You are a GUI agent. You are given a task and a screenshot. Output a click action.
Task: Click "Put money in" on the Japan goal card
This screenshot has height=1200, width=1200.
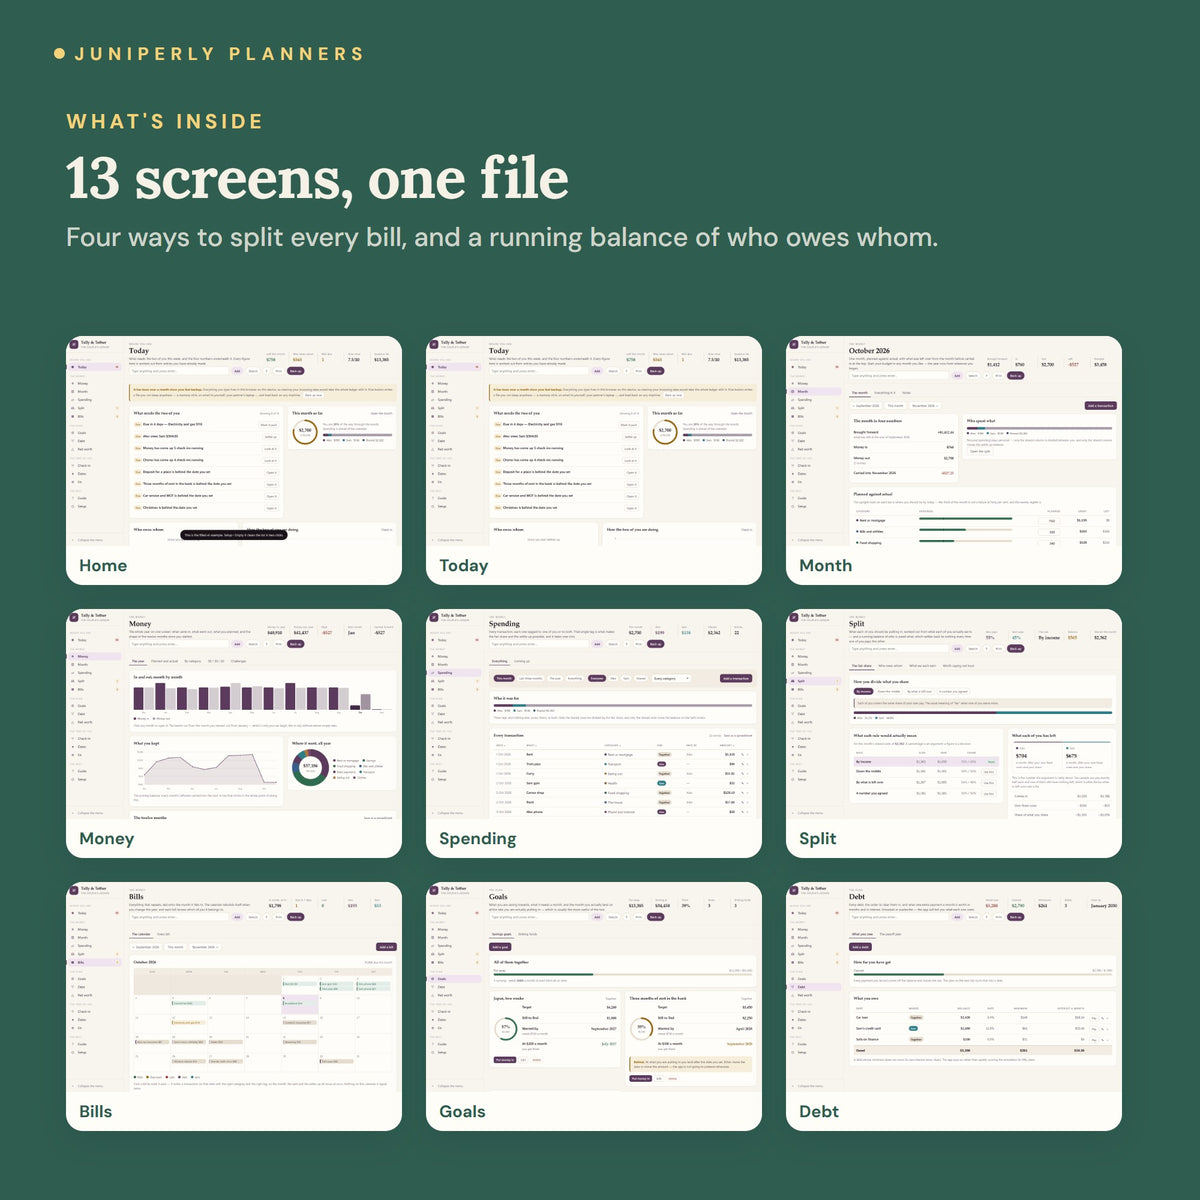pyautogui.click(x=505, y=1060)
